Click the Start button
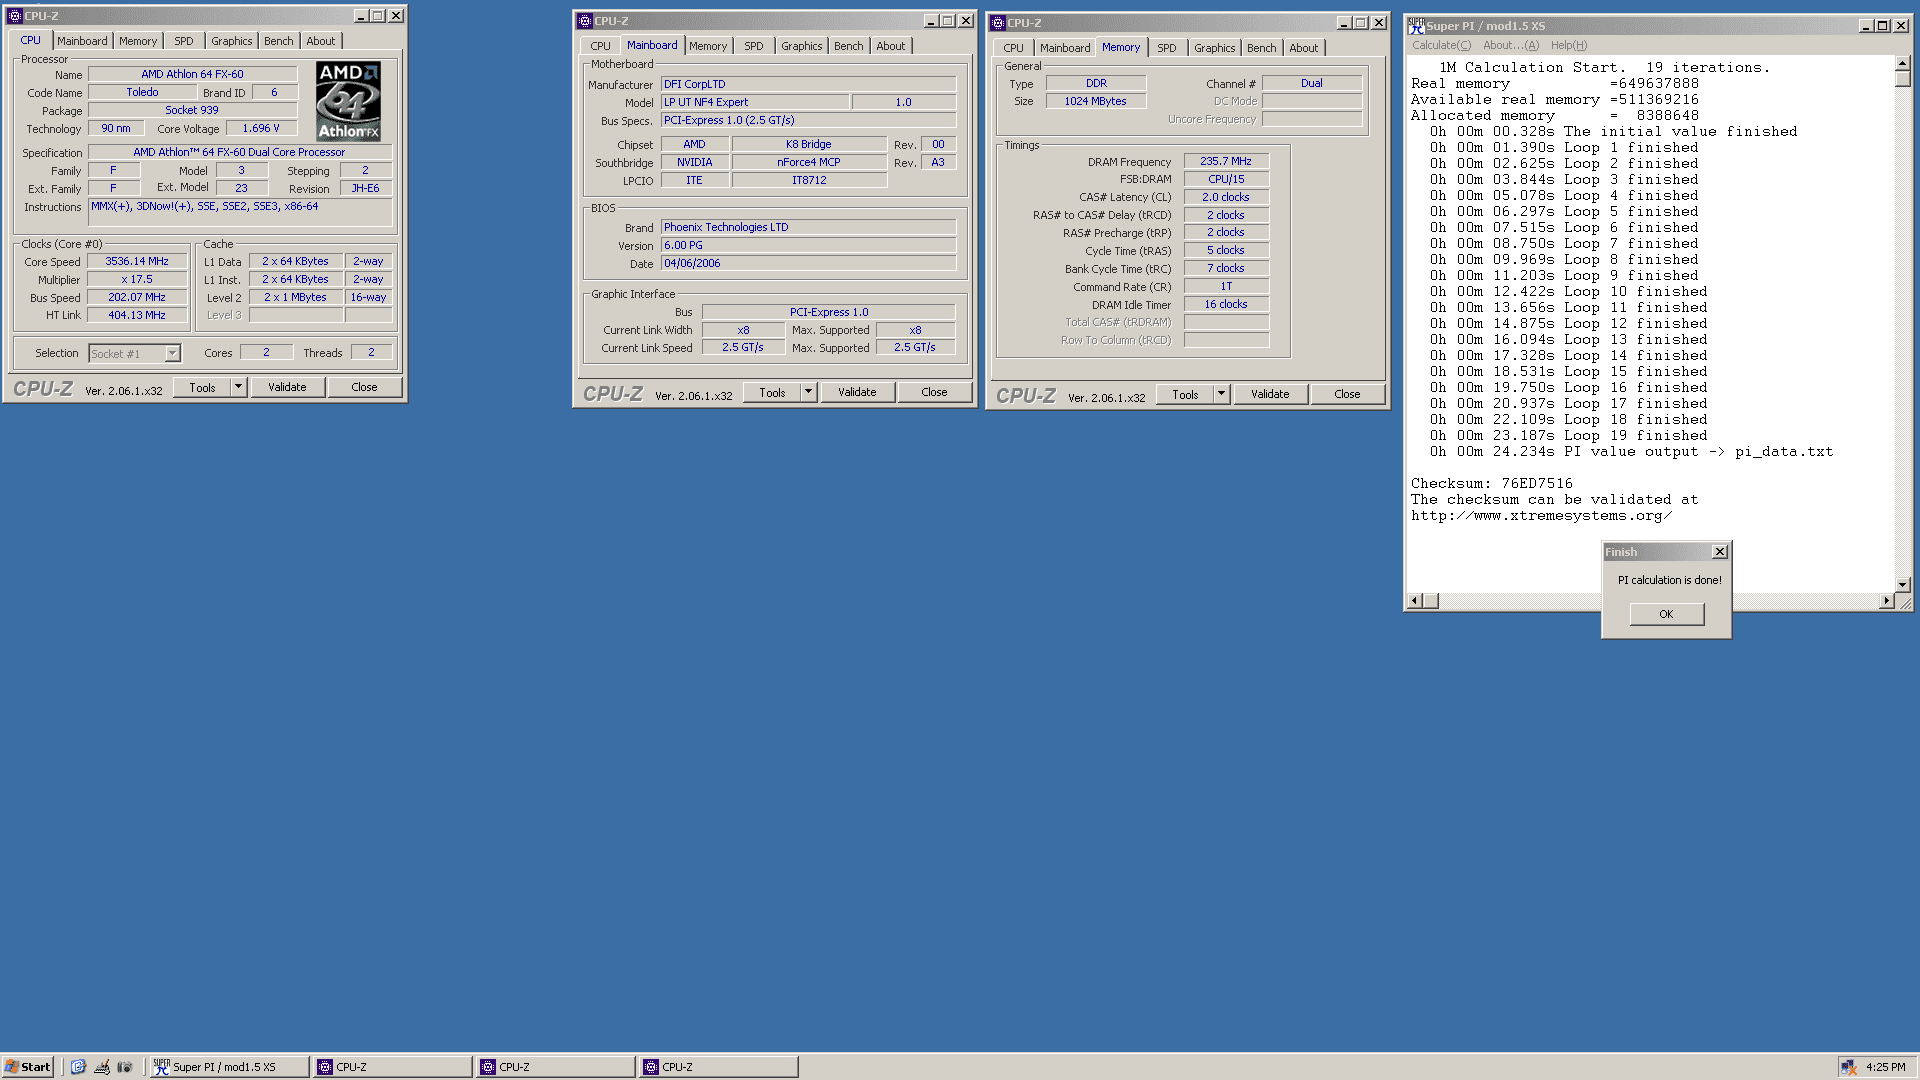The width and height of the screenshot is (1920, 1080). coord(28,1067)
